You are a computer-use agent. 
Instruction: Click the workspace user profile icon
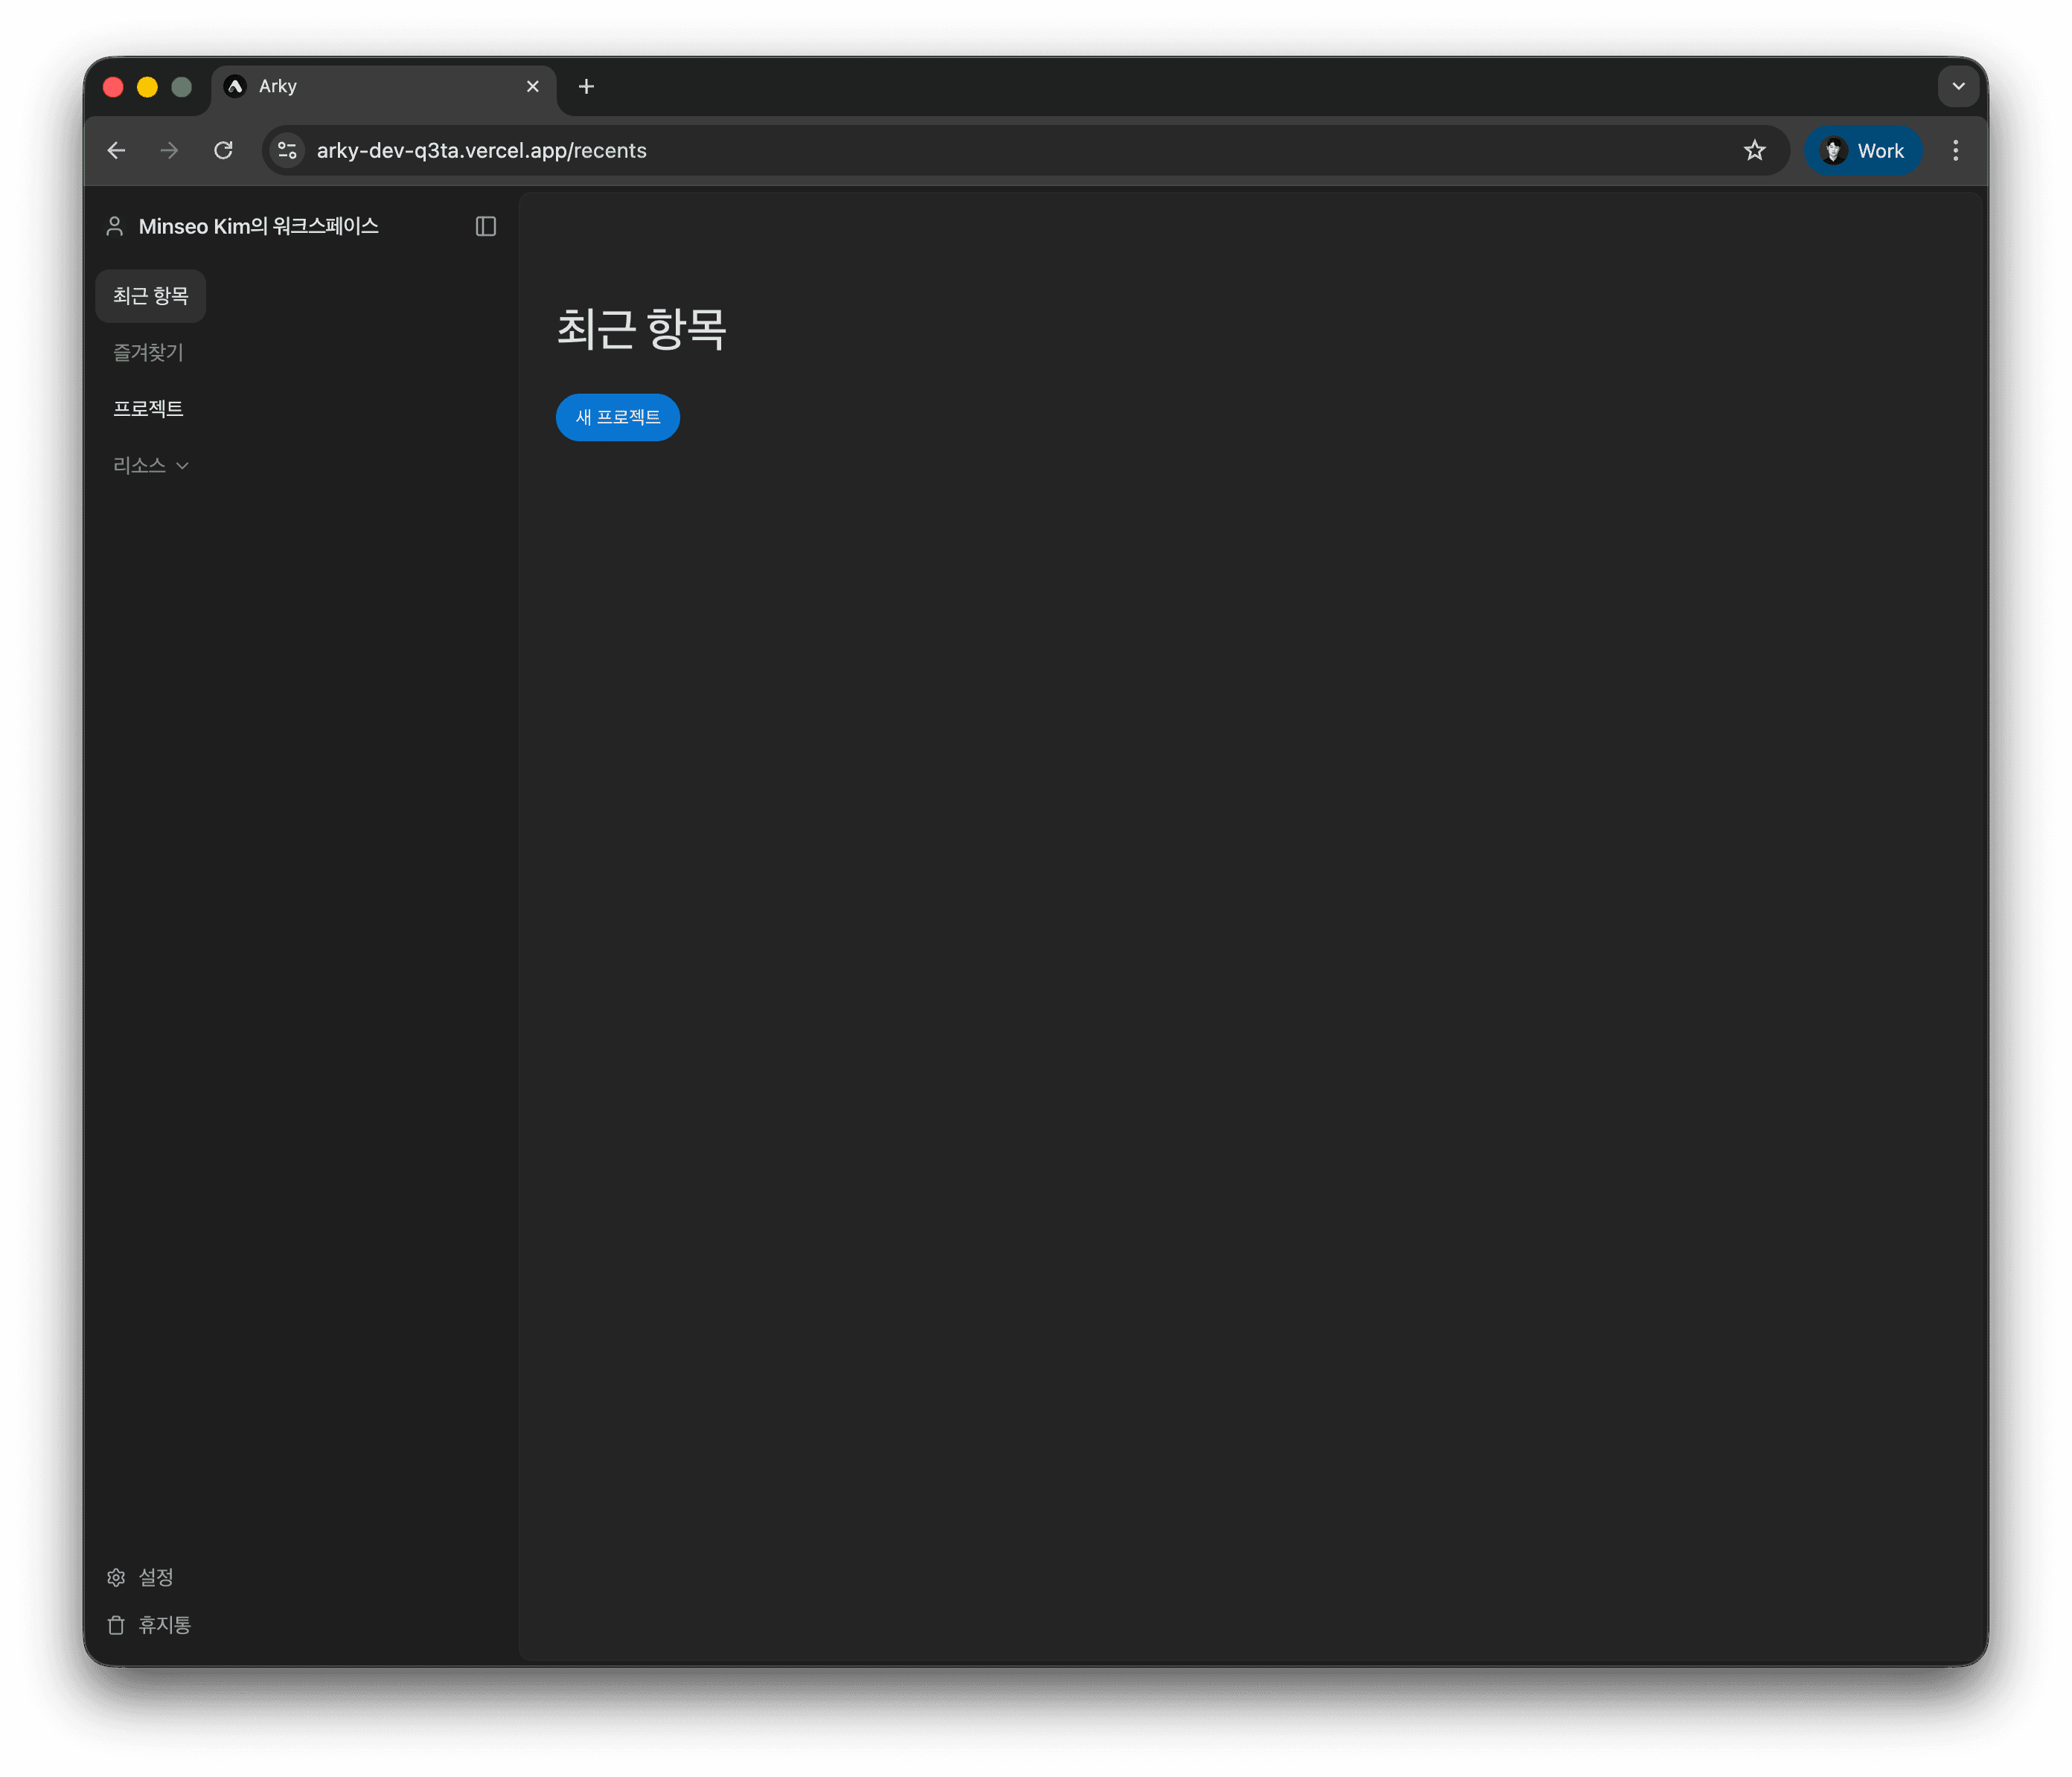115,227
